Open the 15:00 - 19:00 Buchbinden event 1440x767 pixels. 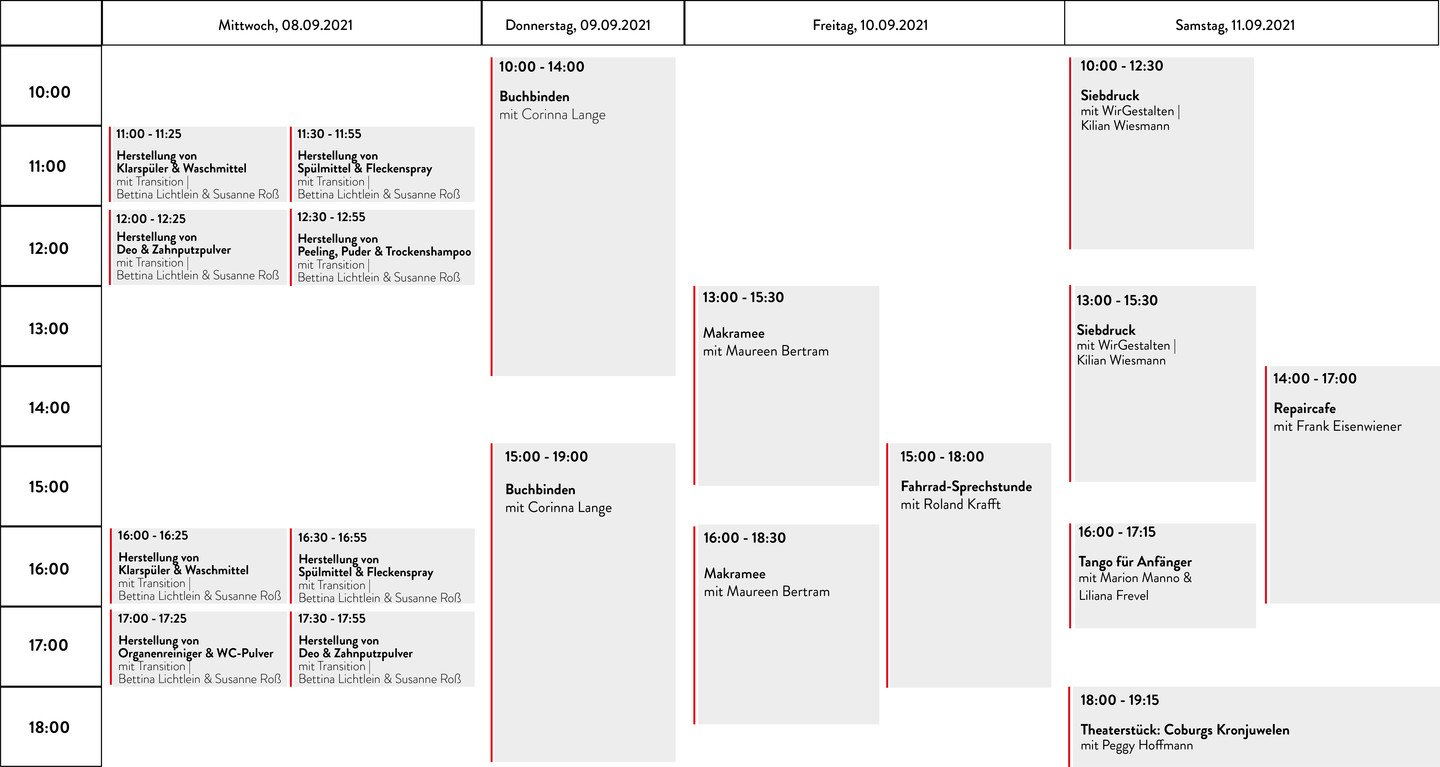click(x=583, y=602)
